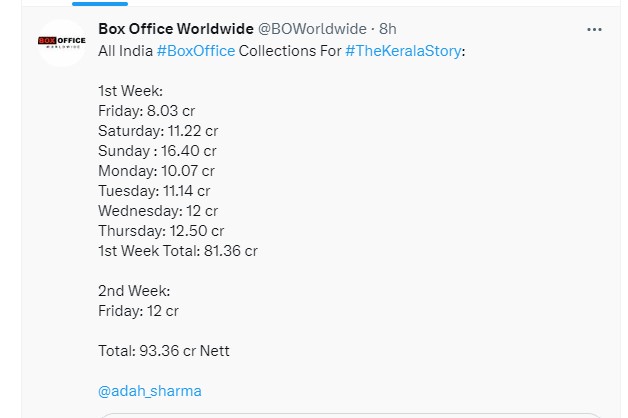Click the "Tuesday: 11.14 cr" line
Viewport: 628px width, 418px height.
pyautogui.click(x=154, y=191)
